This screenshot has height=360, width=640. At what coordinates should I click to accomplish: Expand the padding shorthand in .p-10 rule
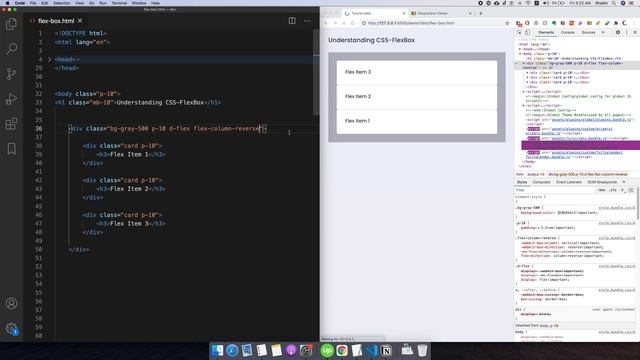tap(539, 228)
